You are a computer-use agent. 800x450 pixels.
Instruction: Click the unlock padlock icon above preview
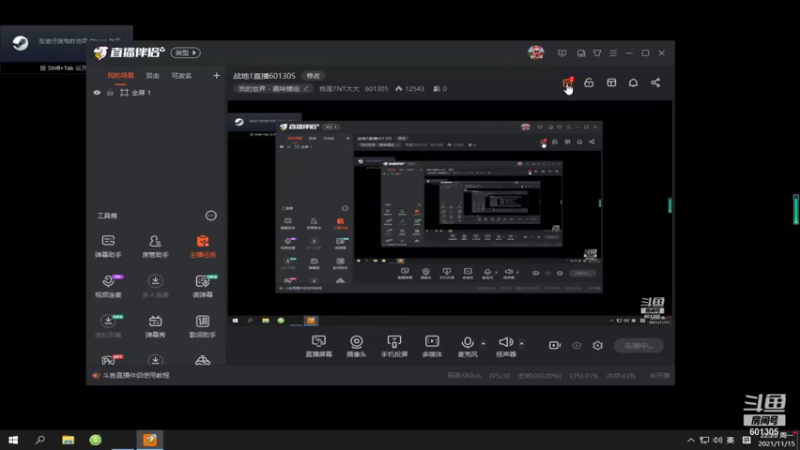coord(589,83)
